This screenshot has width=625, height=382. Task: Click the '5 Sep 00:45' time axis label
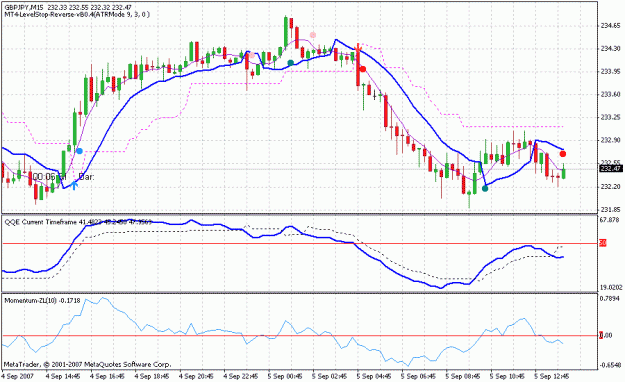[285, 376]
